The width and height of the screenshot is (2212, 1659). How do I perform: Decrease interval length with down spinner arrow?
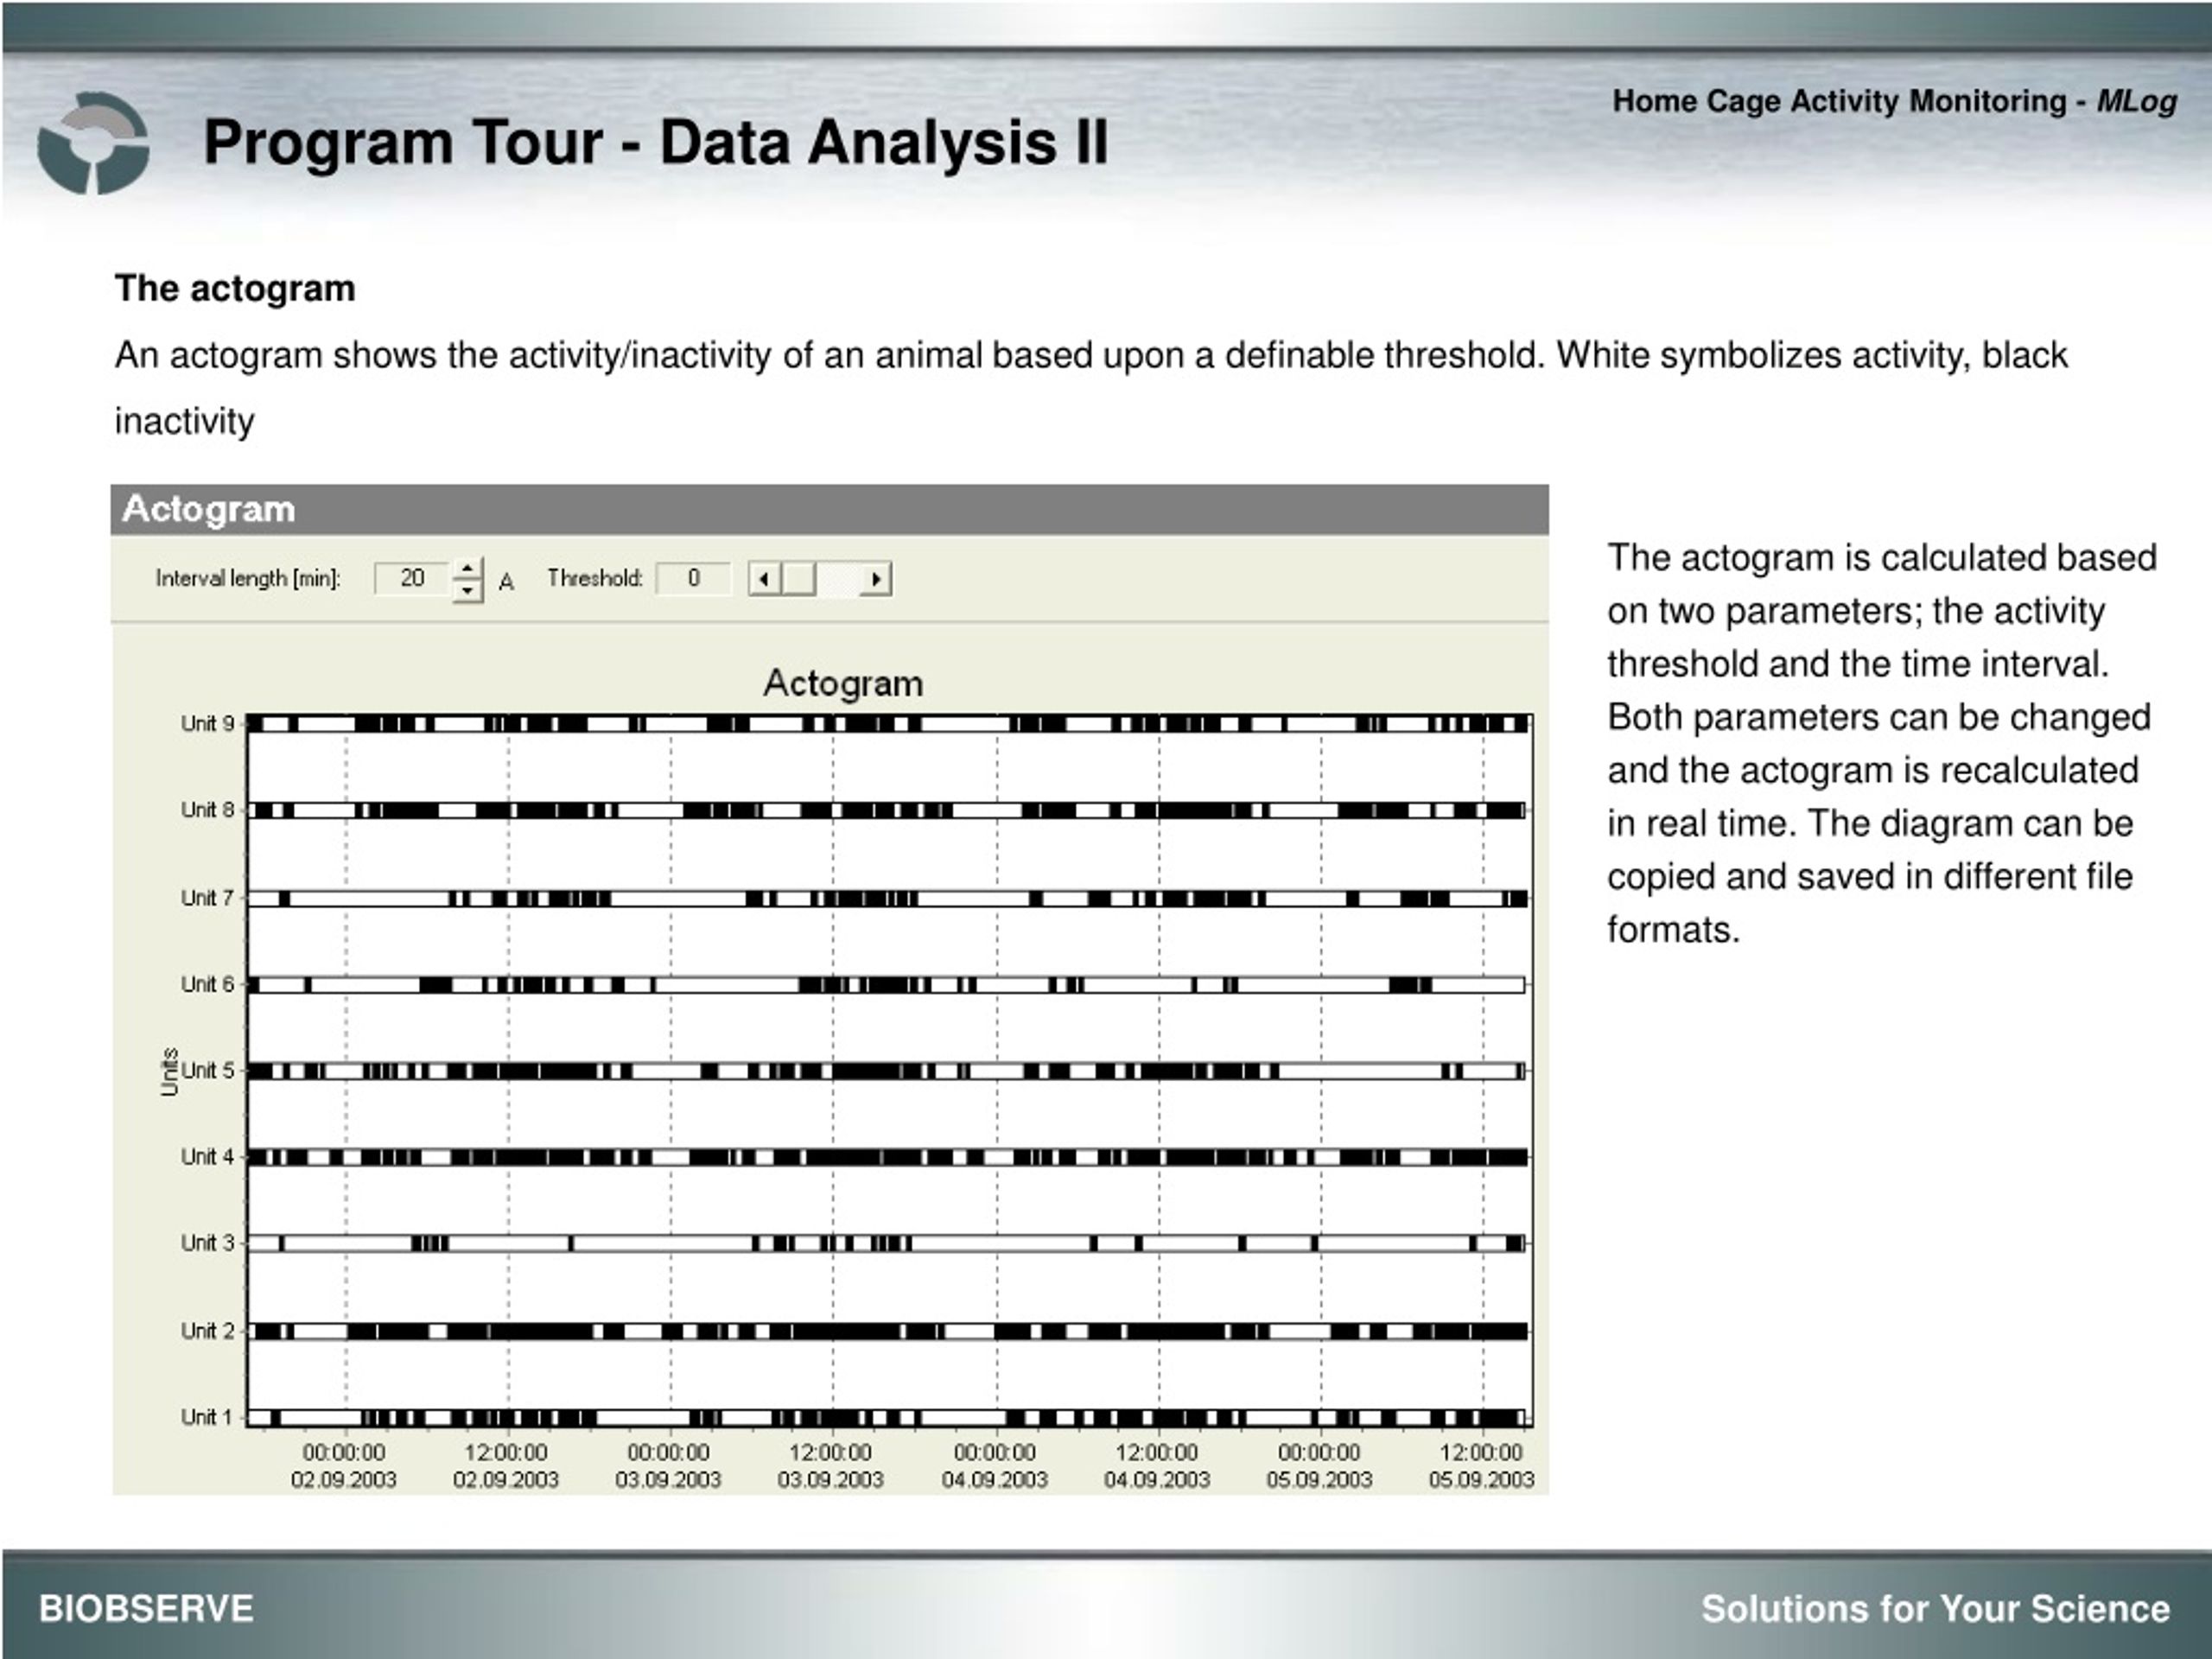click(x=467, y=590)
